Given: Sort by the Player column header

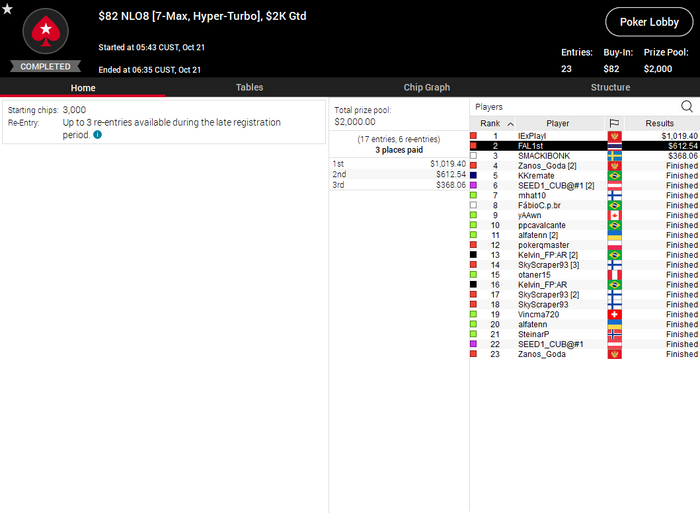Looking at the screenshot, I should (x=558, y=123).
